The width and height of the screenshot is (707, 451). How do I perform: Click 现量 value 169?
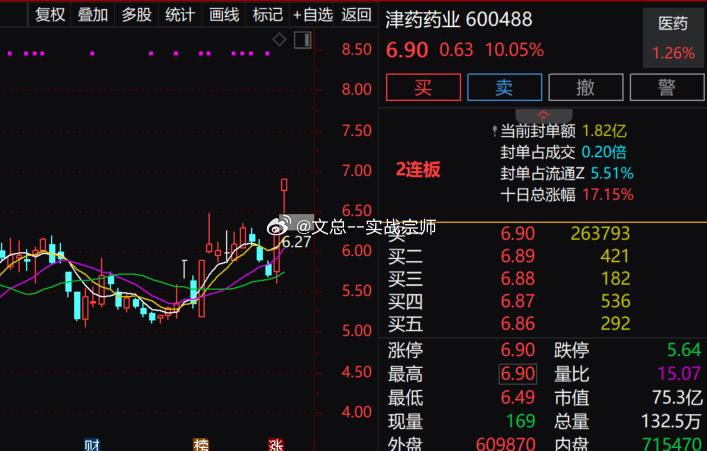coord(520,421)
